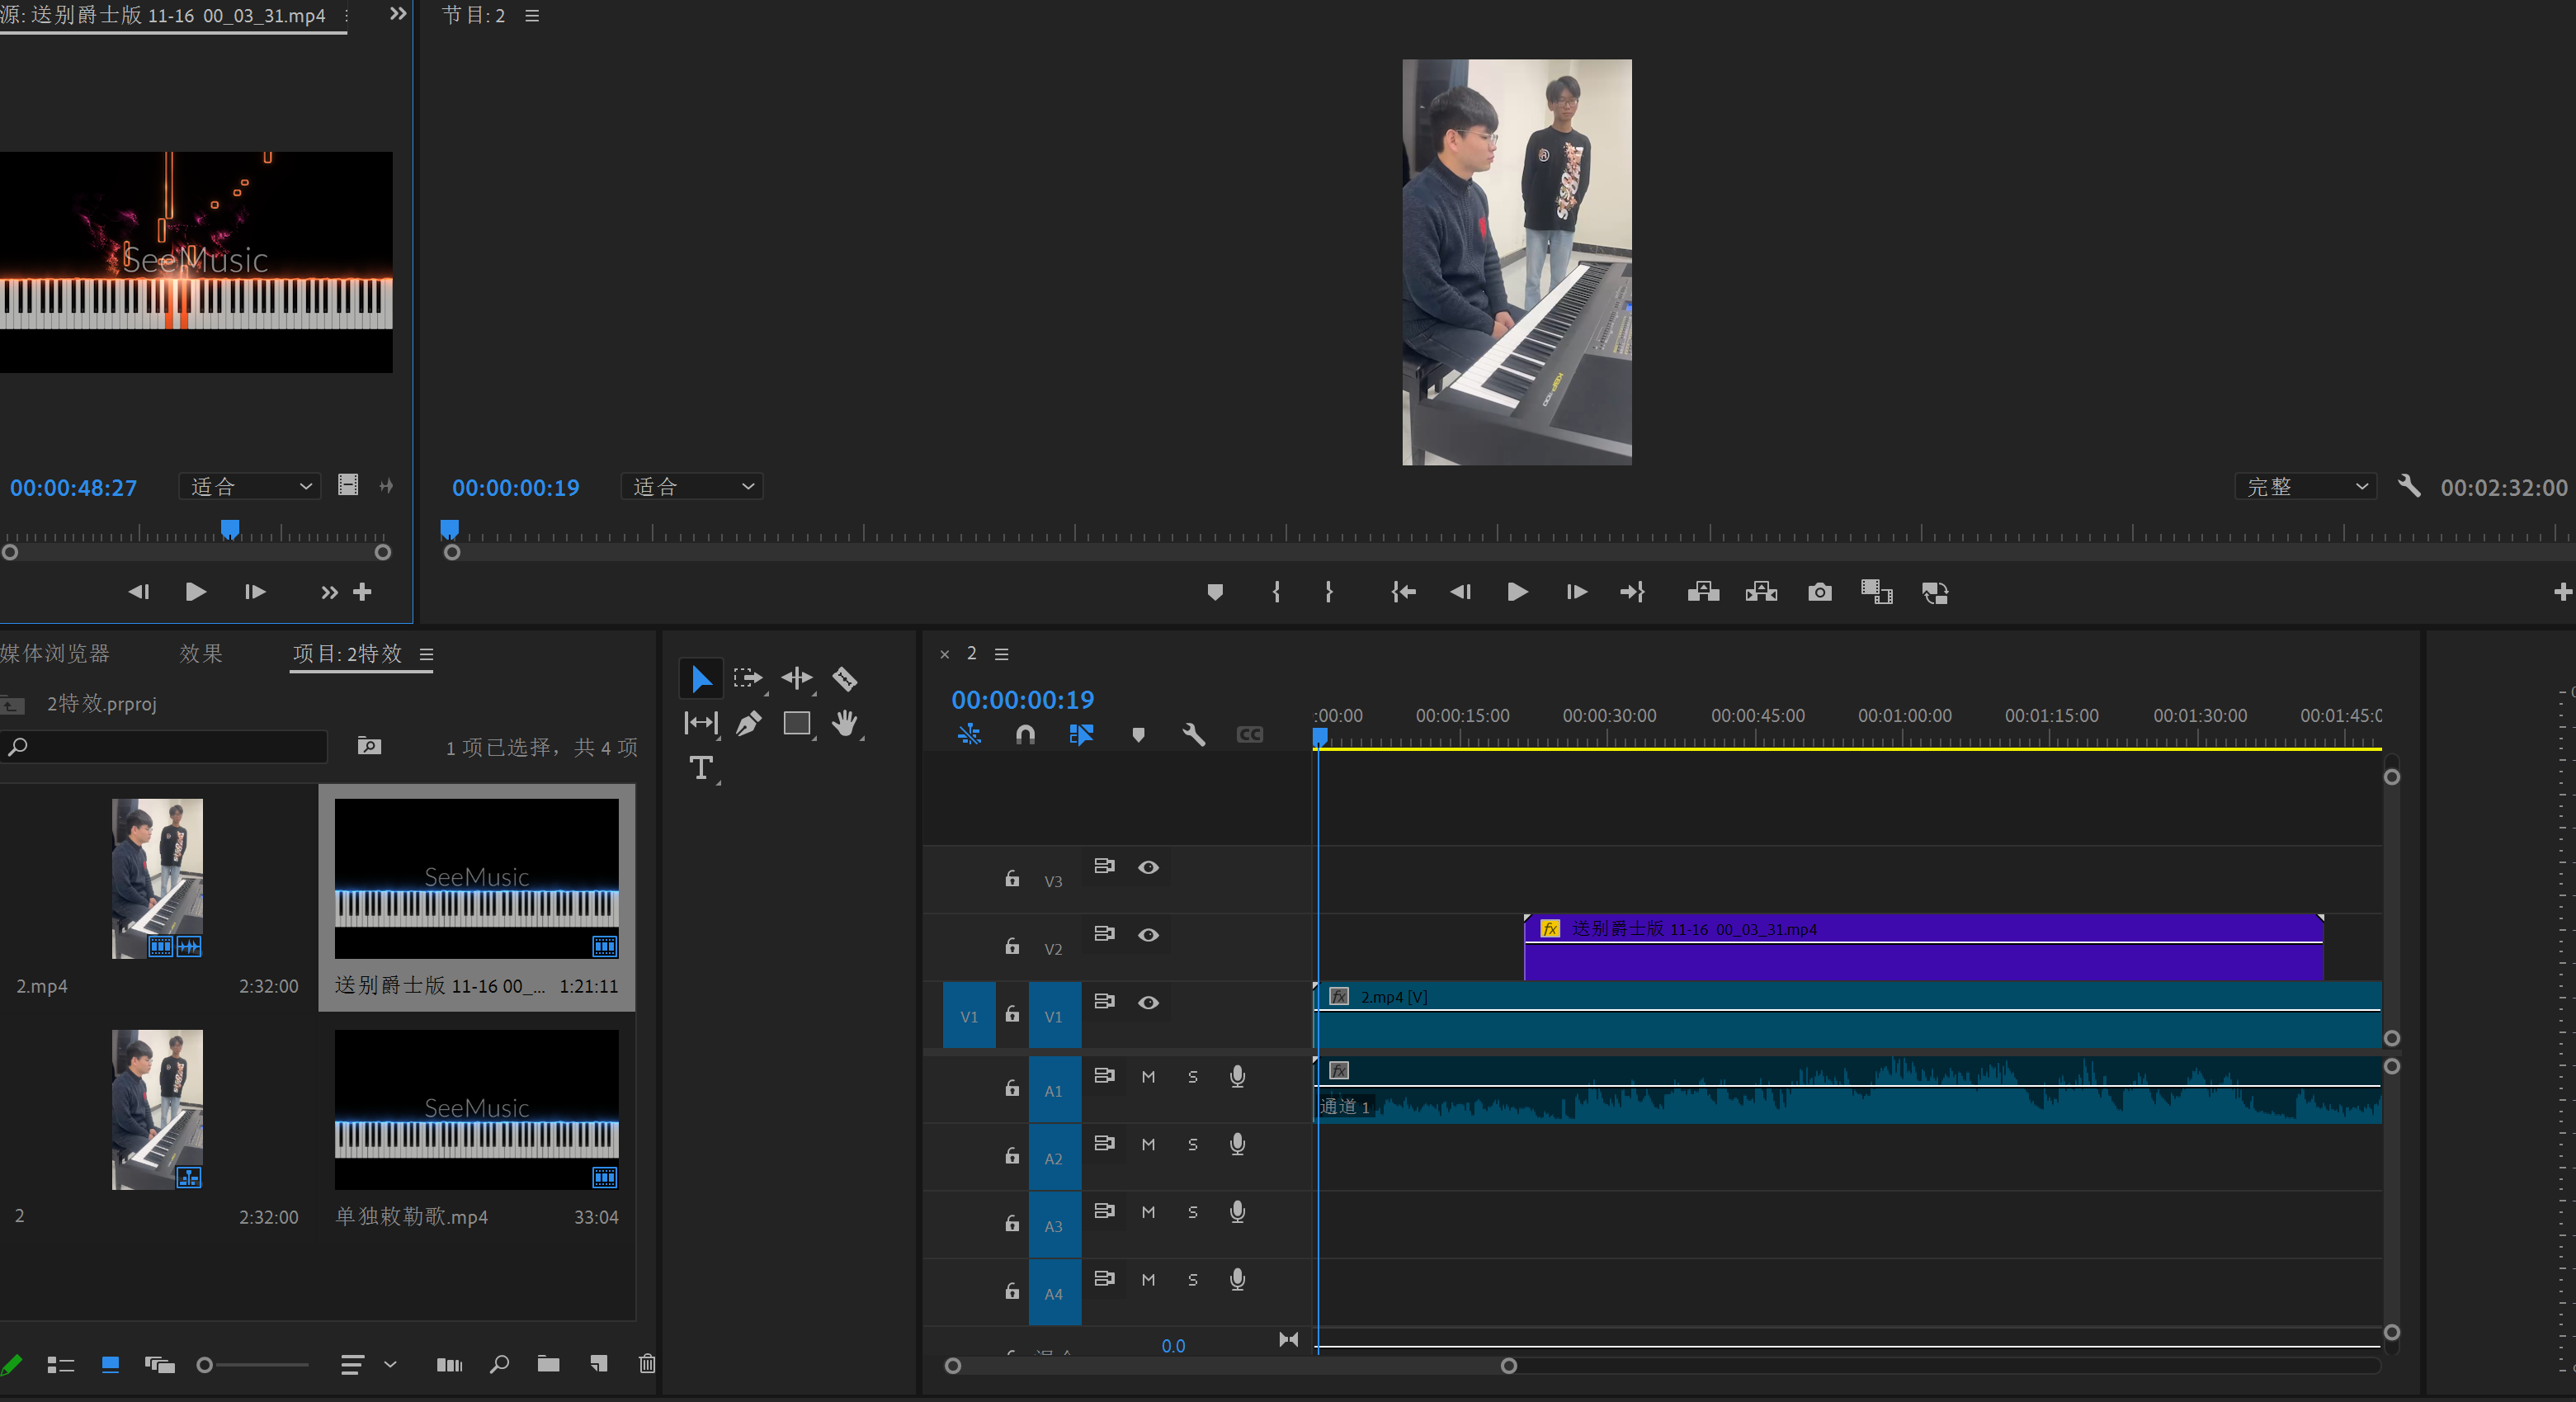Select the Pen tool
The image size is (2576, 1402).
click(x=748, y=723)
